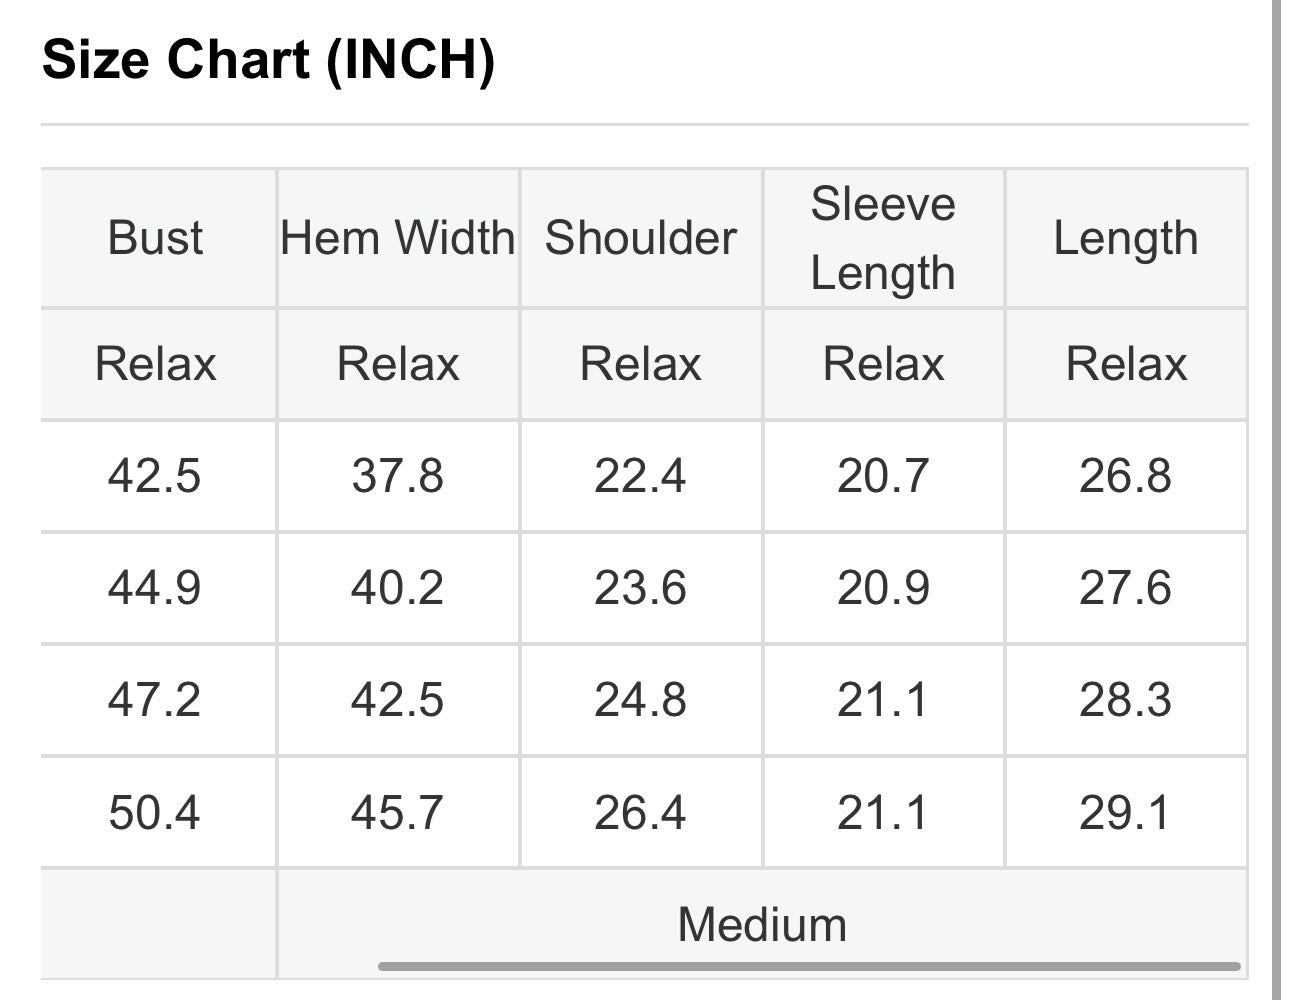Select the Sleeve Length column header
Viewport: 1290px width, 1000px height.
tap(884, 238)
